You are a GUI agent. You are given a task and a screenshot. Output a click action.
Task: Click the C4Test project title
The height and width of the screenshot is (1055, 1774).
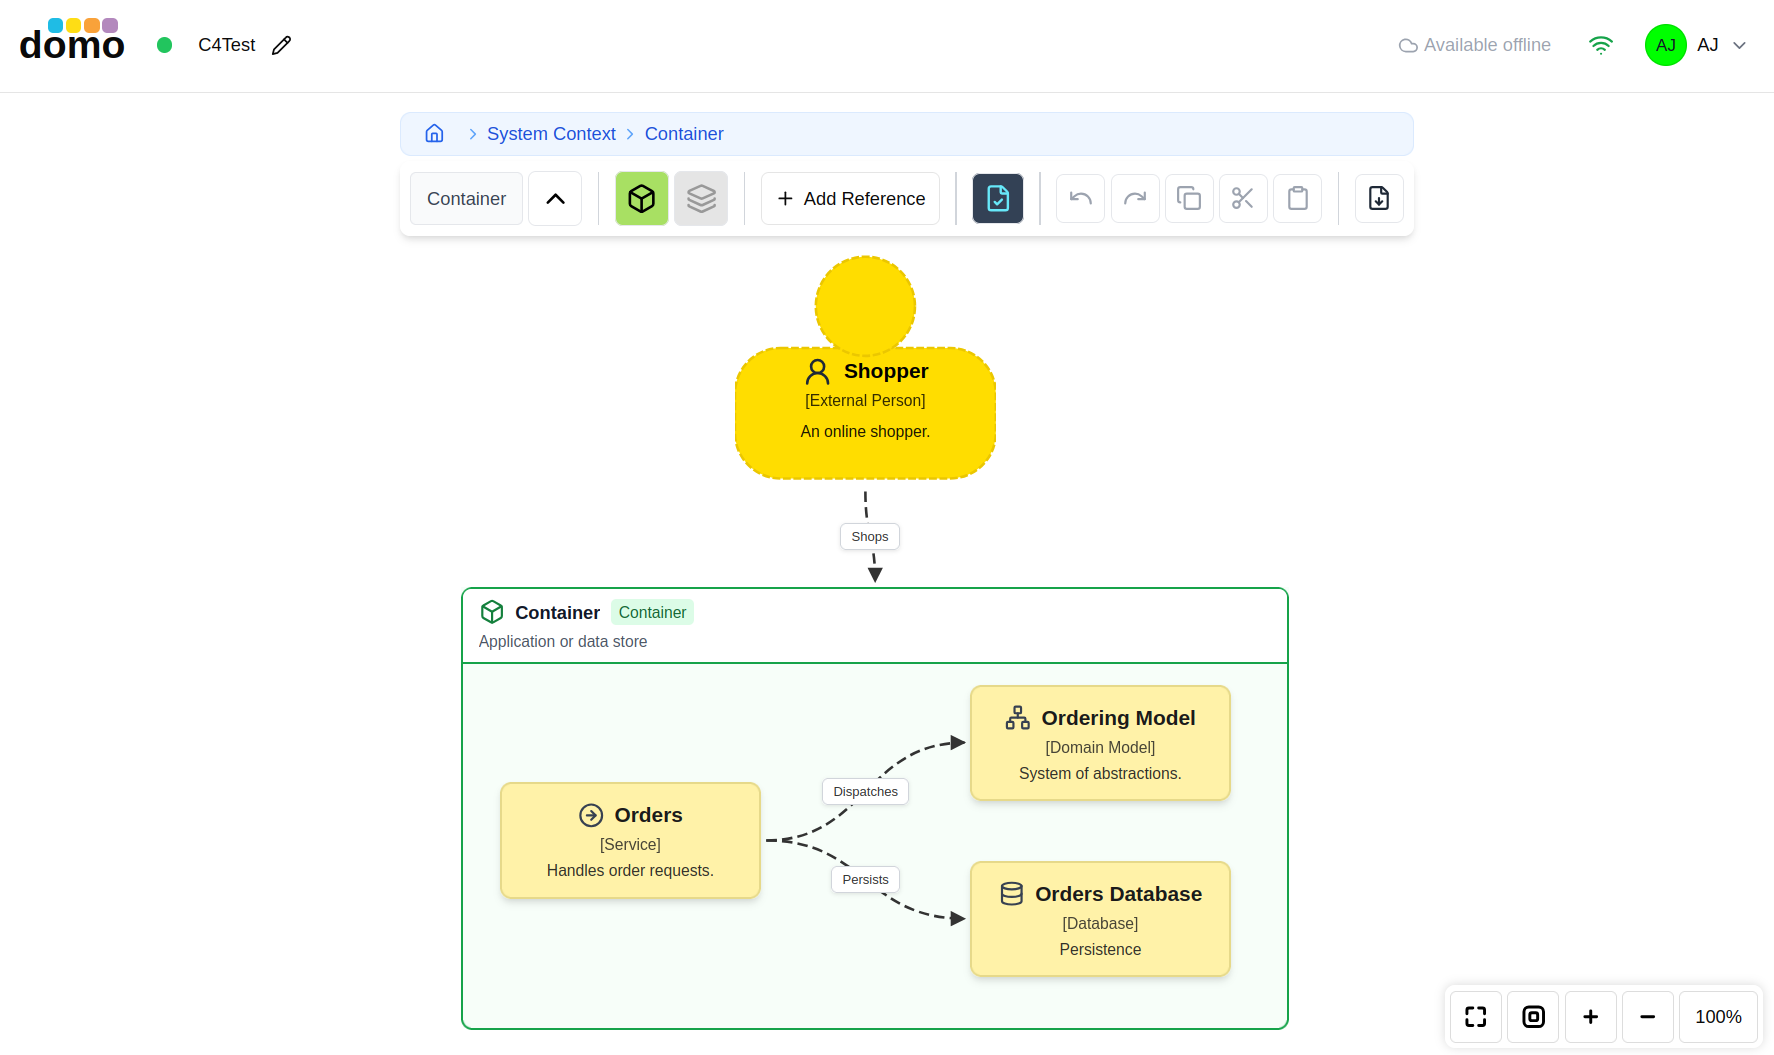pyautogui.click(x=227, y=45)
